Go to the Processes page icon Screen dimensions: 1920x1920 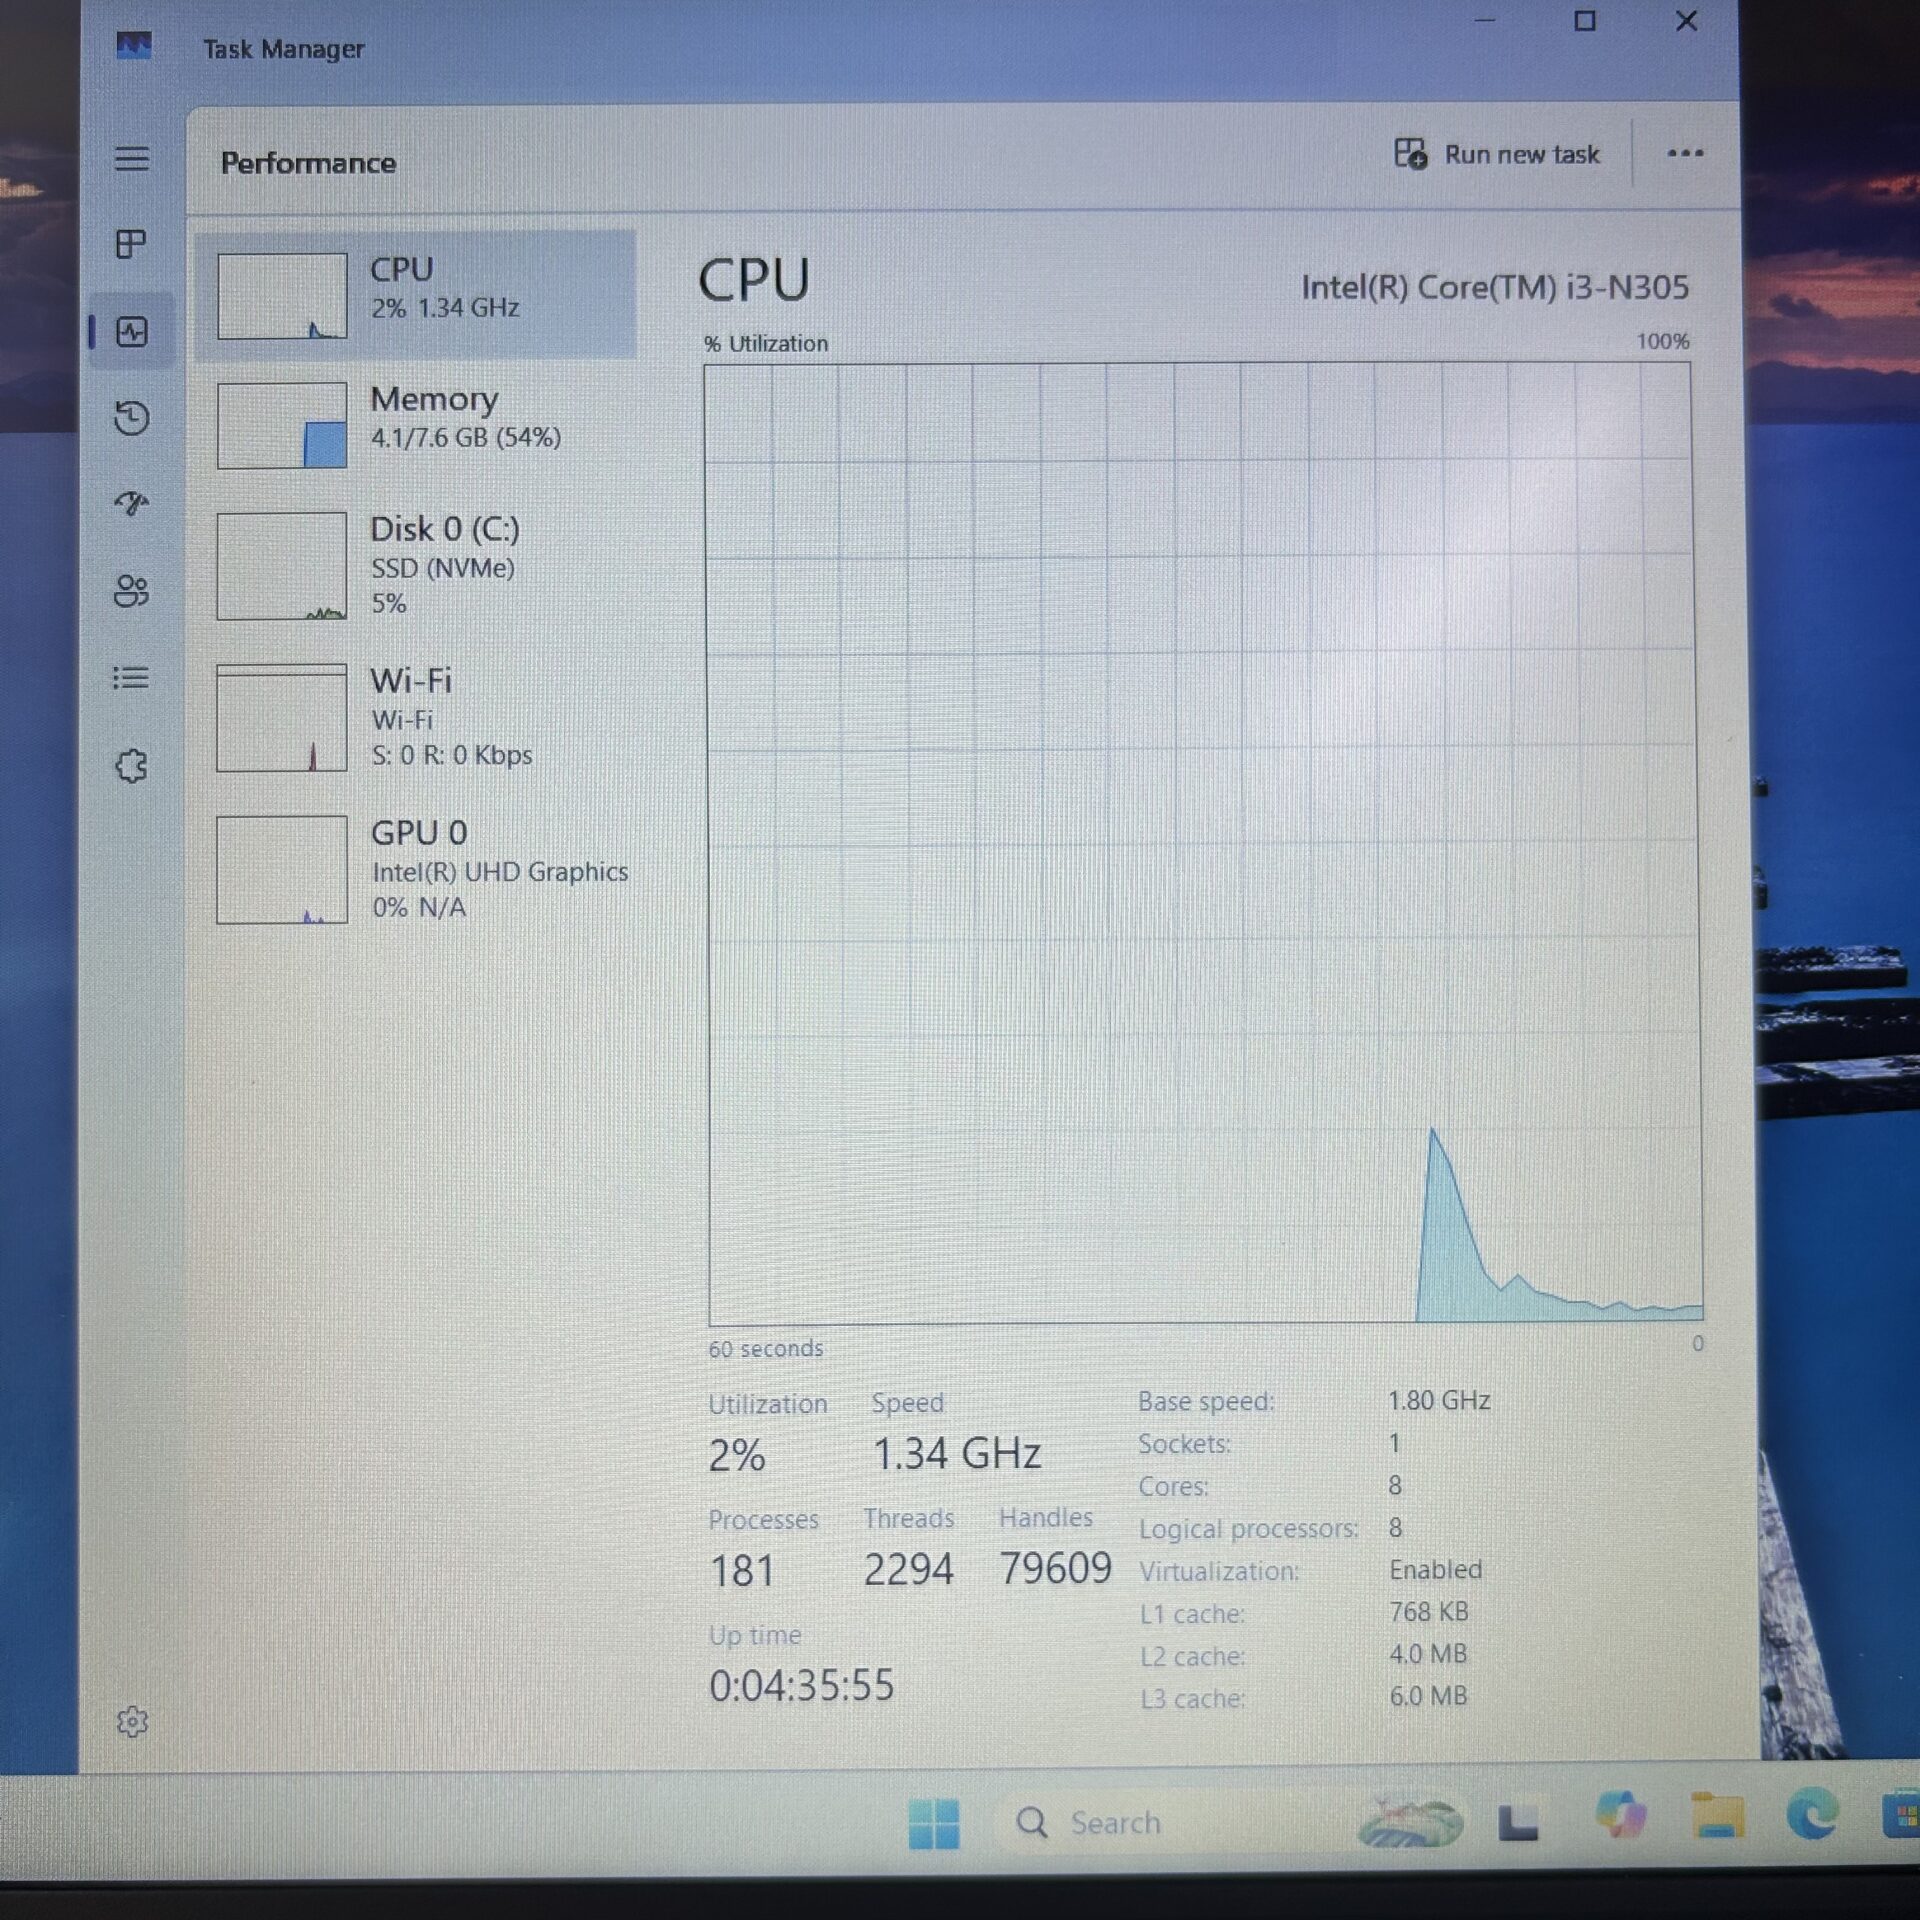click(132, 244)
